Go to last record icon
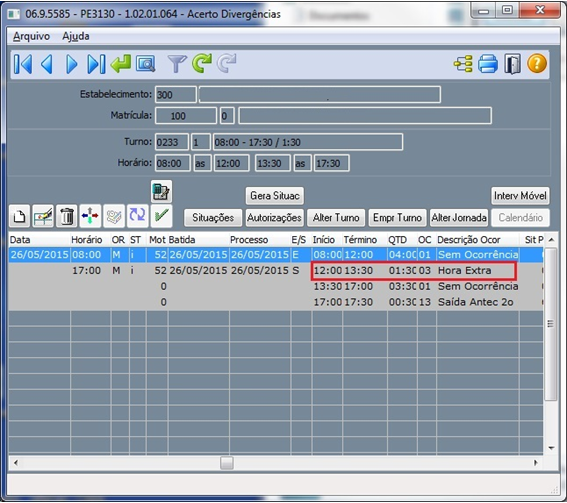This screenshot has width=567, height=503. 96,64
